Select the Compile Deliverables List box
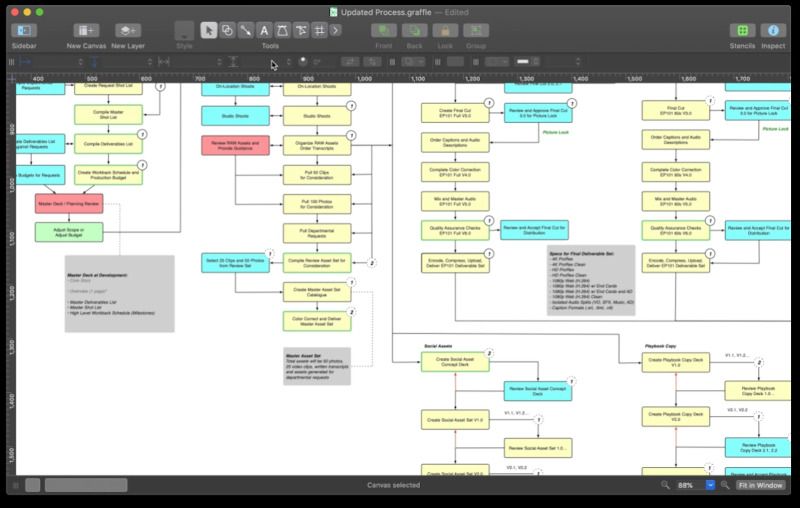Image resolution: width=800 pixels, height=508 pixels. click(x=108, y=144)
